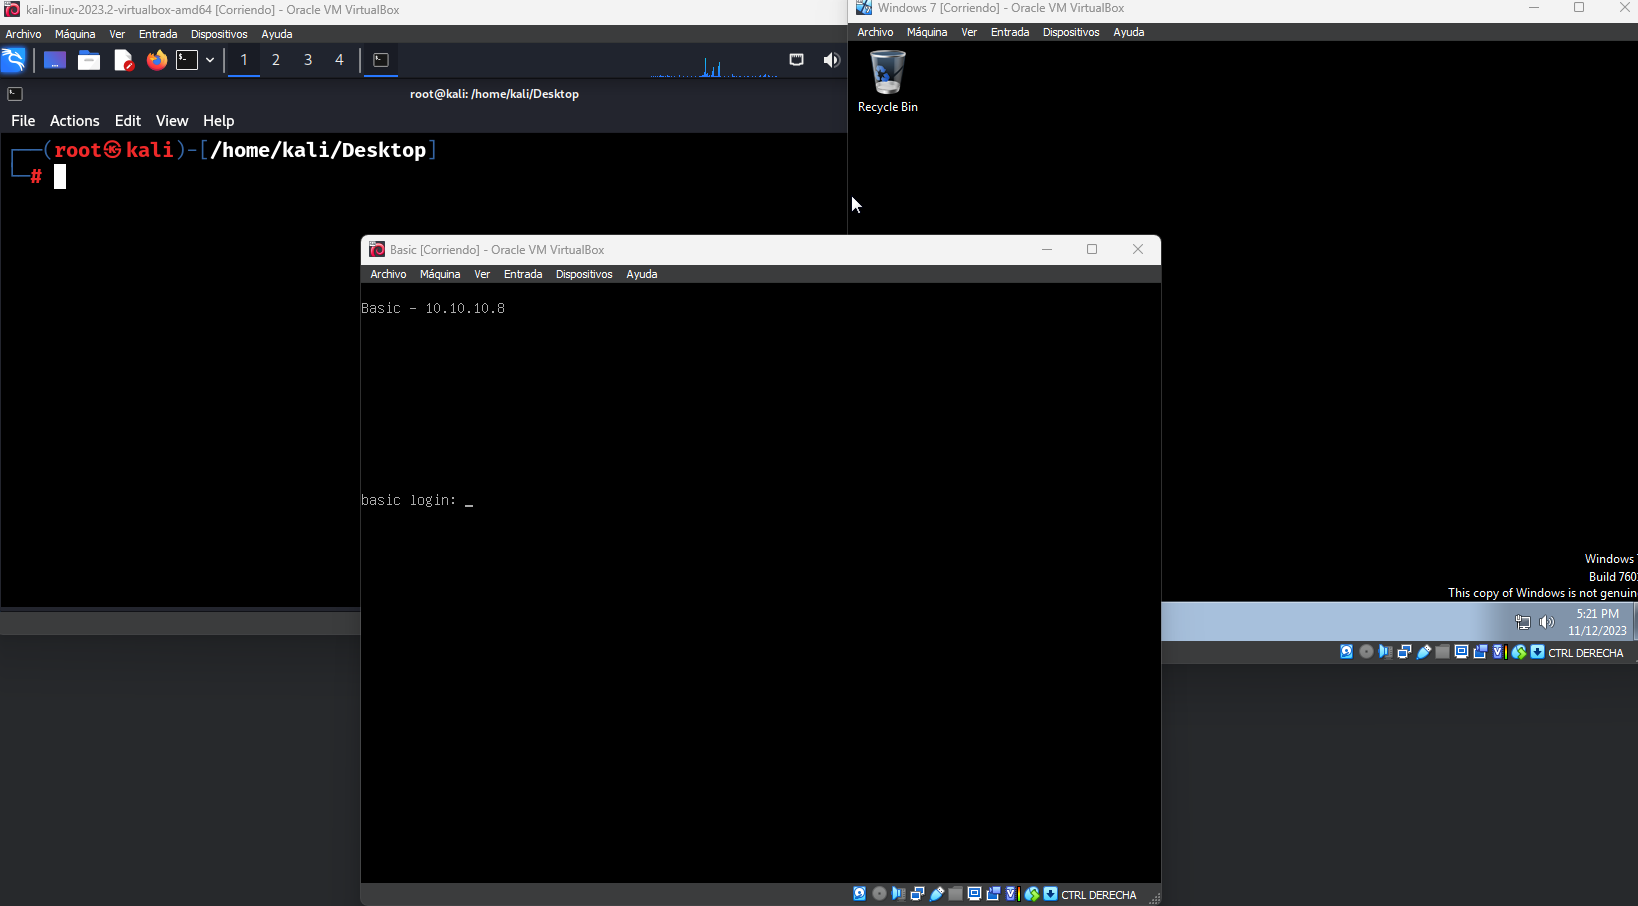Expand the terminal launcher dropdown arrow

coord(210,60)
